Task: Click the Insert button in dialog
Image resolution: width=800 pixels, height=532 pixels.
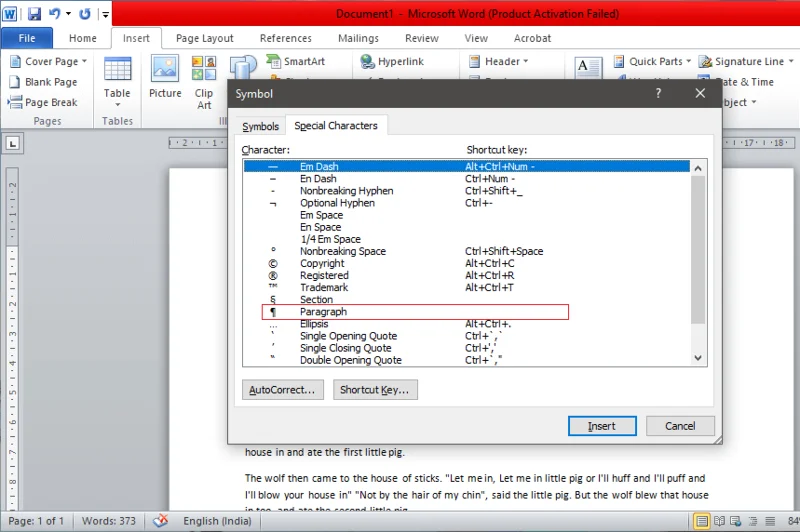Action: [602, 426]
